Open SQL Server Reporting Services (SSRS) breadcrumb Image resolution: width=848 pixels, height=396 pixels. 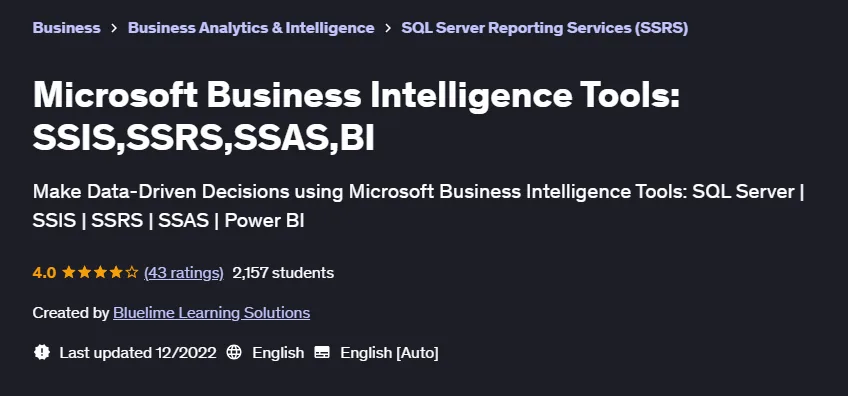pos(545,28)
